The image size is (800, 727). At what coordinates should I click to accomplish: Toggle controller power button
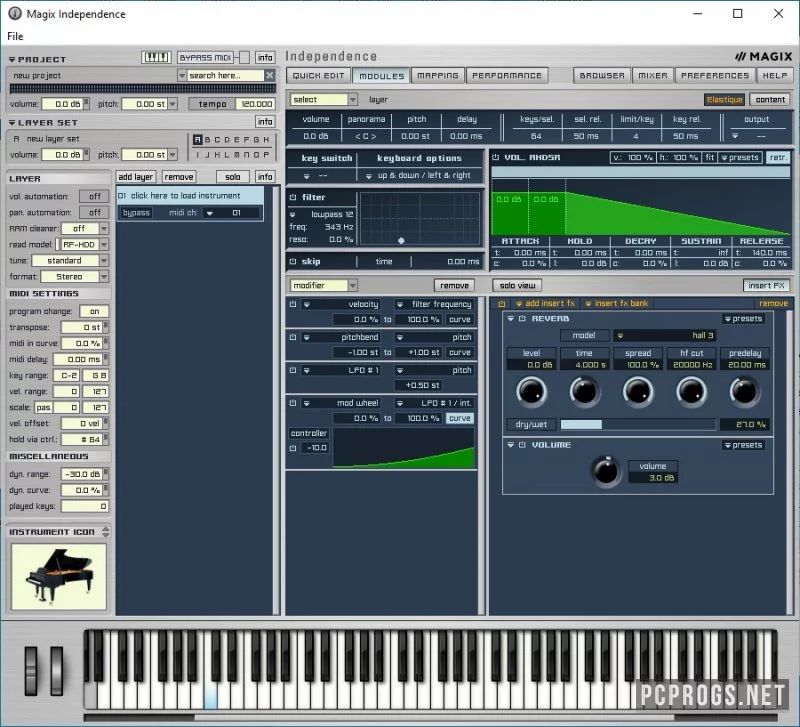[x=293, y=448]
